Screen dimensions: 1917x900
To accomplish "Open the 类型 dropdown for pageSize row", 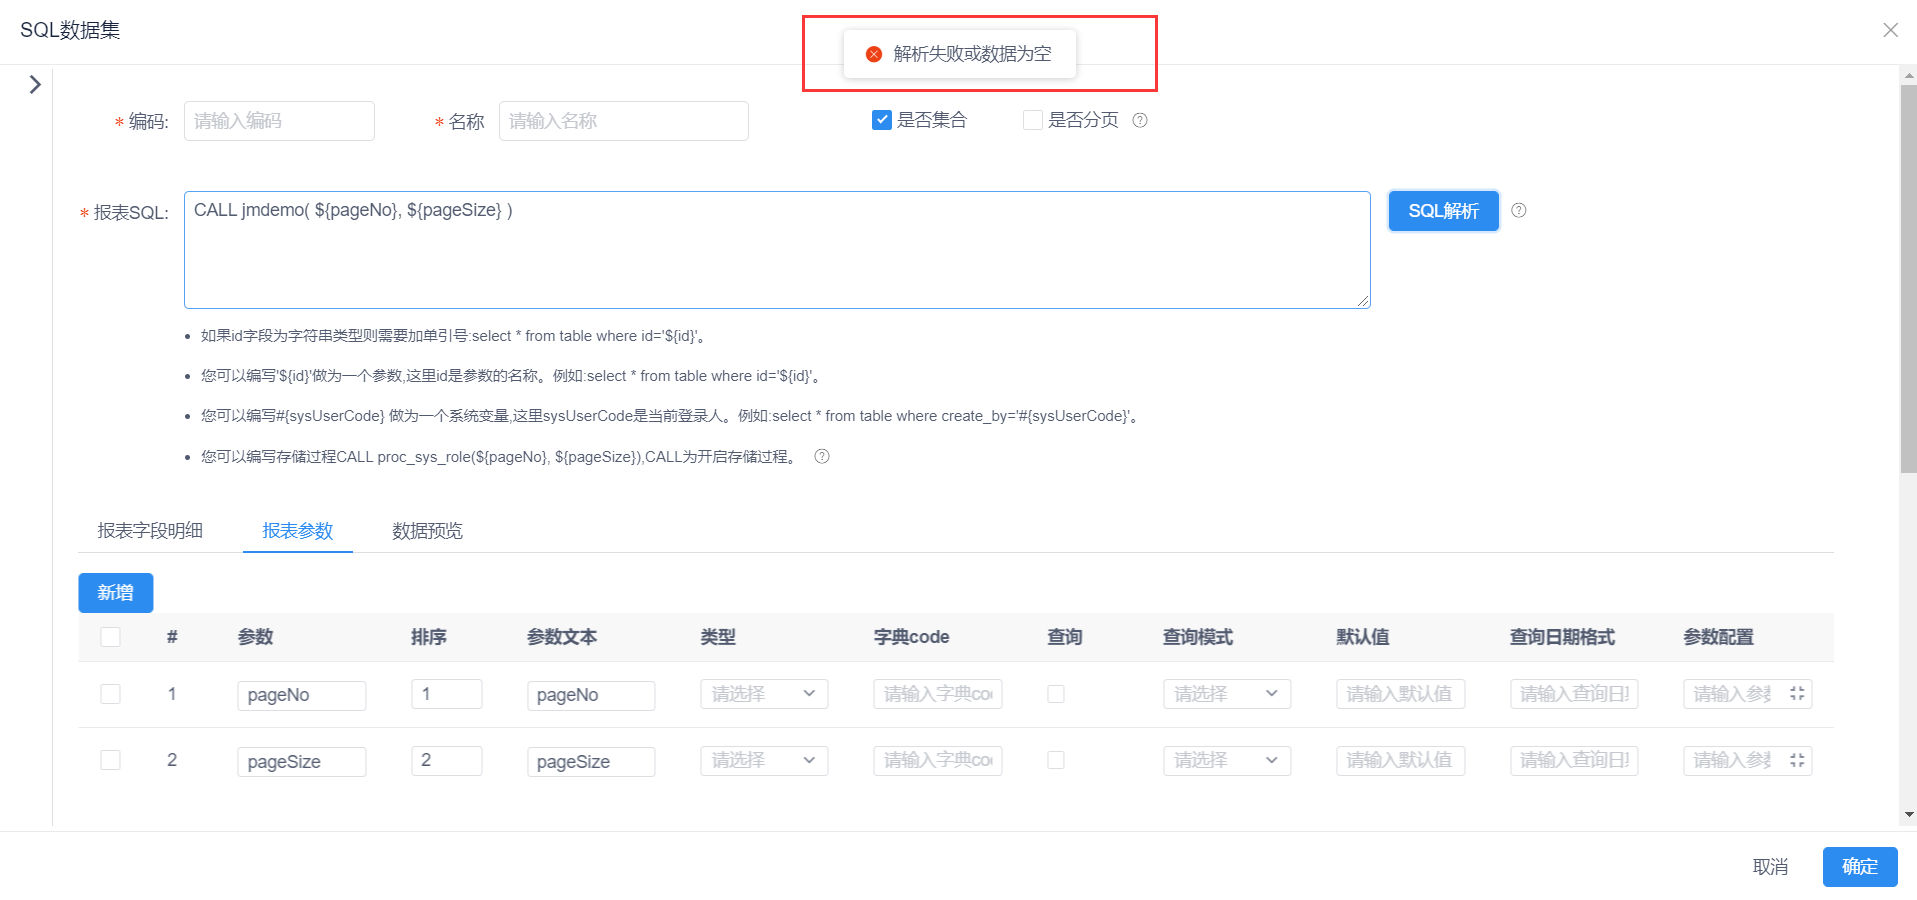I will click(764, 760).
